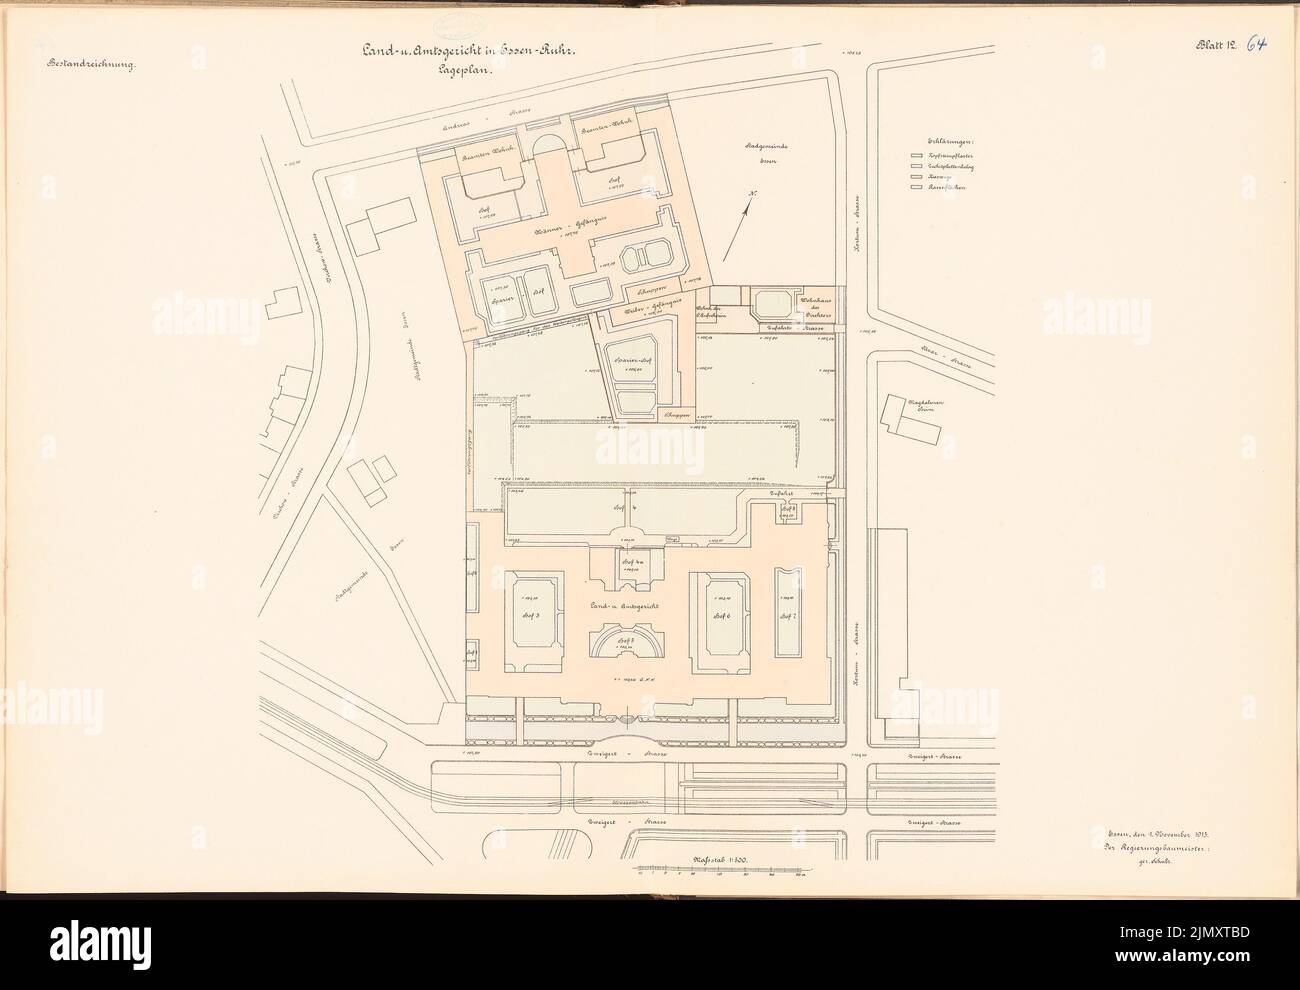Click the 'Kieswege' legend swatch

(x=917, y=177)
